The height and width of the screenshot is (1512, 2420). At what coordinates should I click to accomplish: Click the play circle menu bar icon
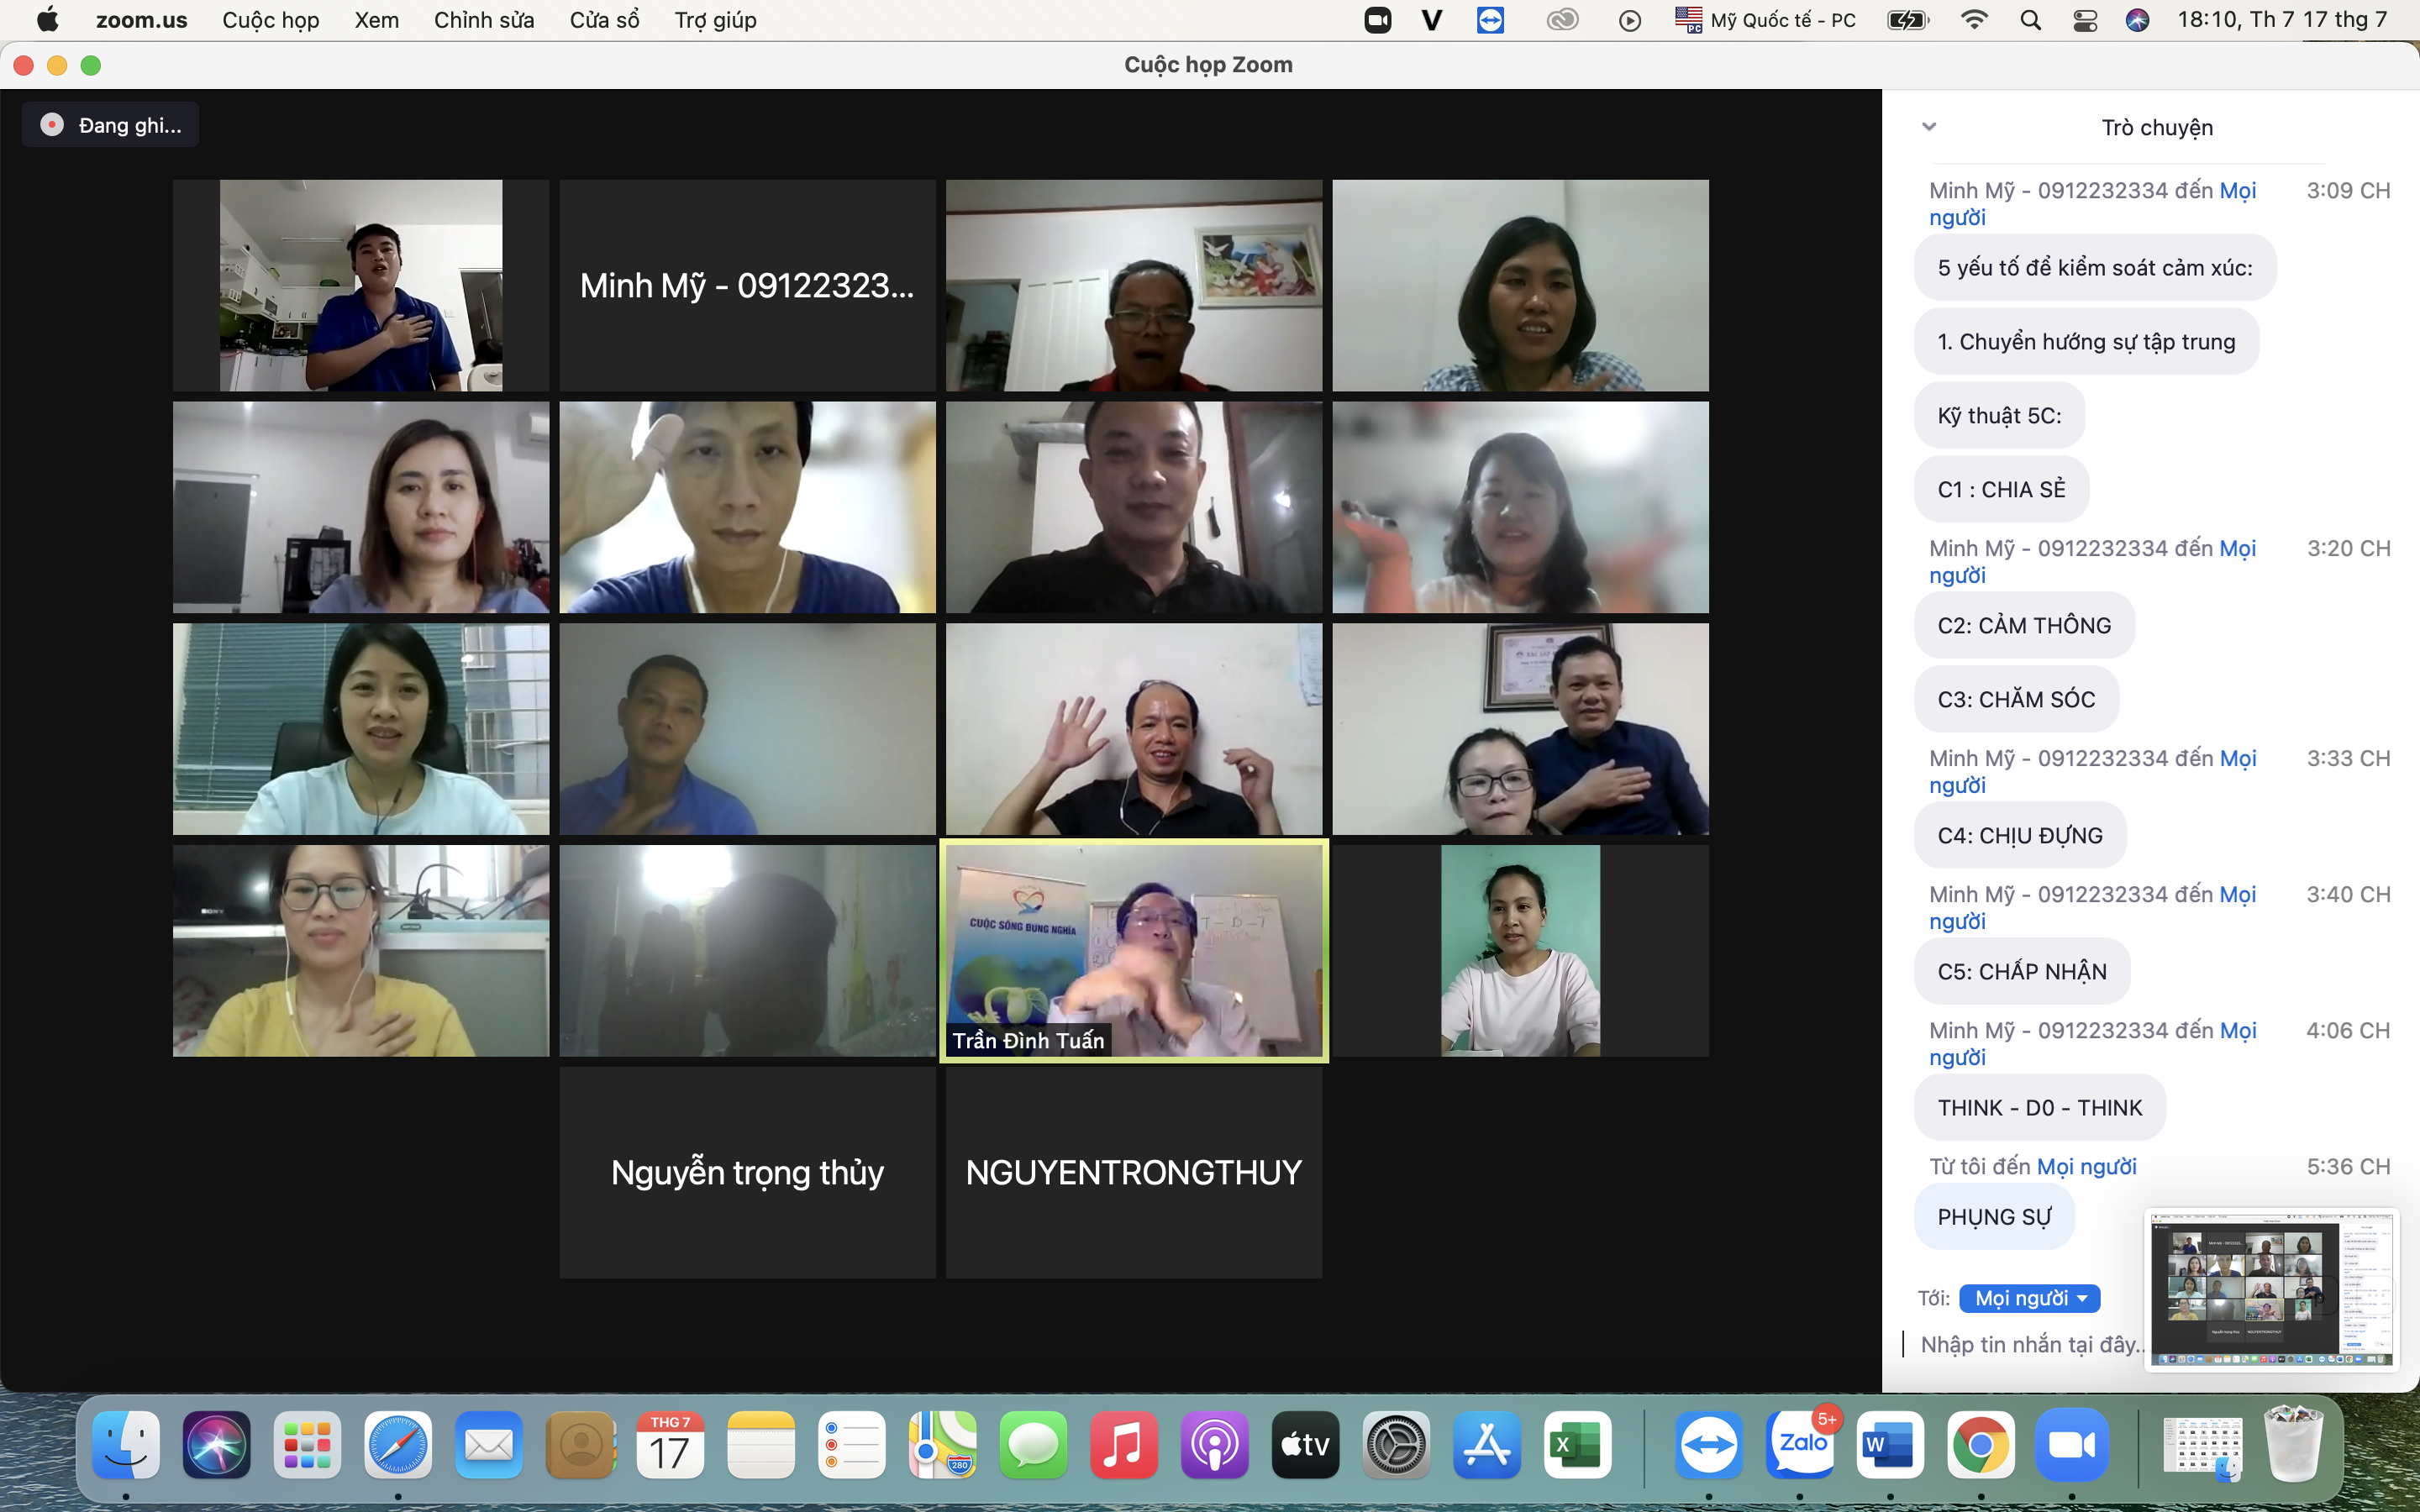coord(1630,20)
